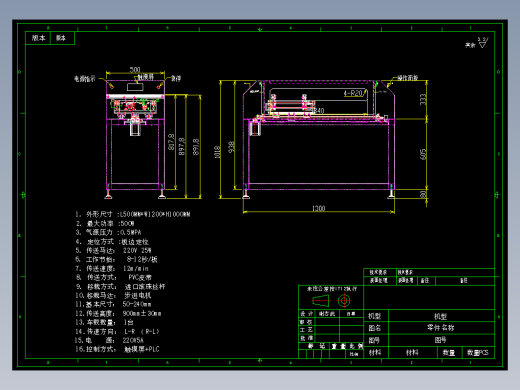Select the '触摸屏' label above front view
This screenshot has height=390, width=520.
point(146,77)
